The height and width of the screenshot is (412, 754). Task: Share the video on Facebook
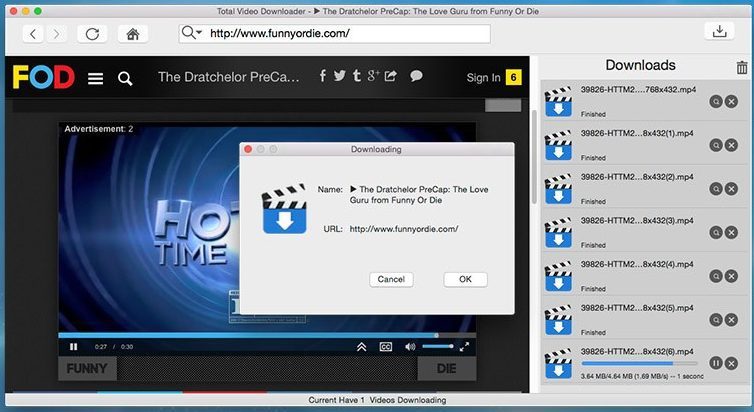point(323,75)
